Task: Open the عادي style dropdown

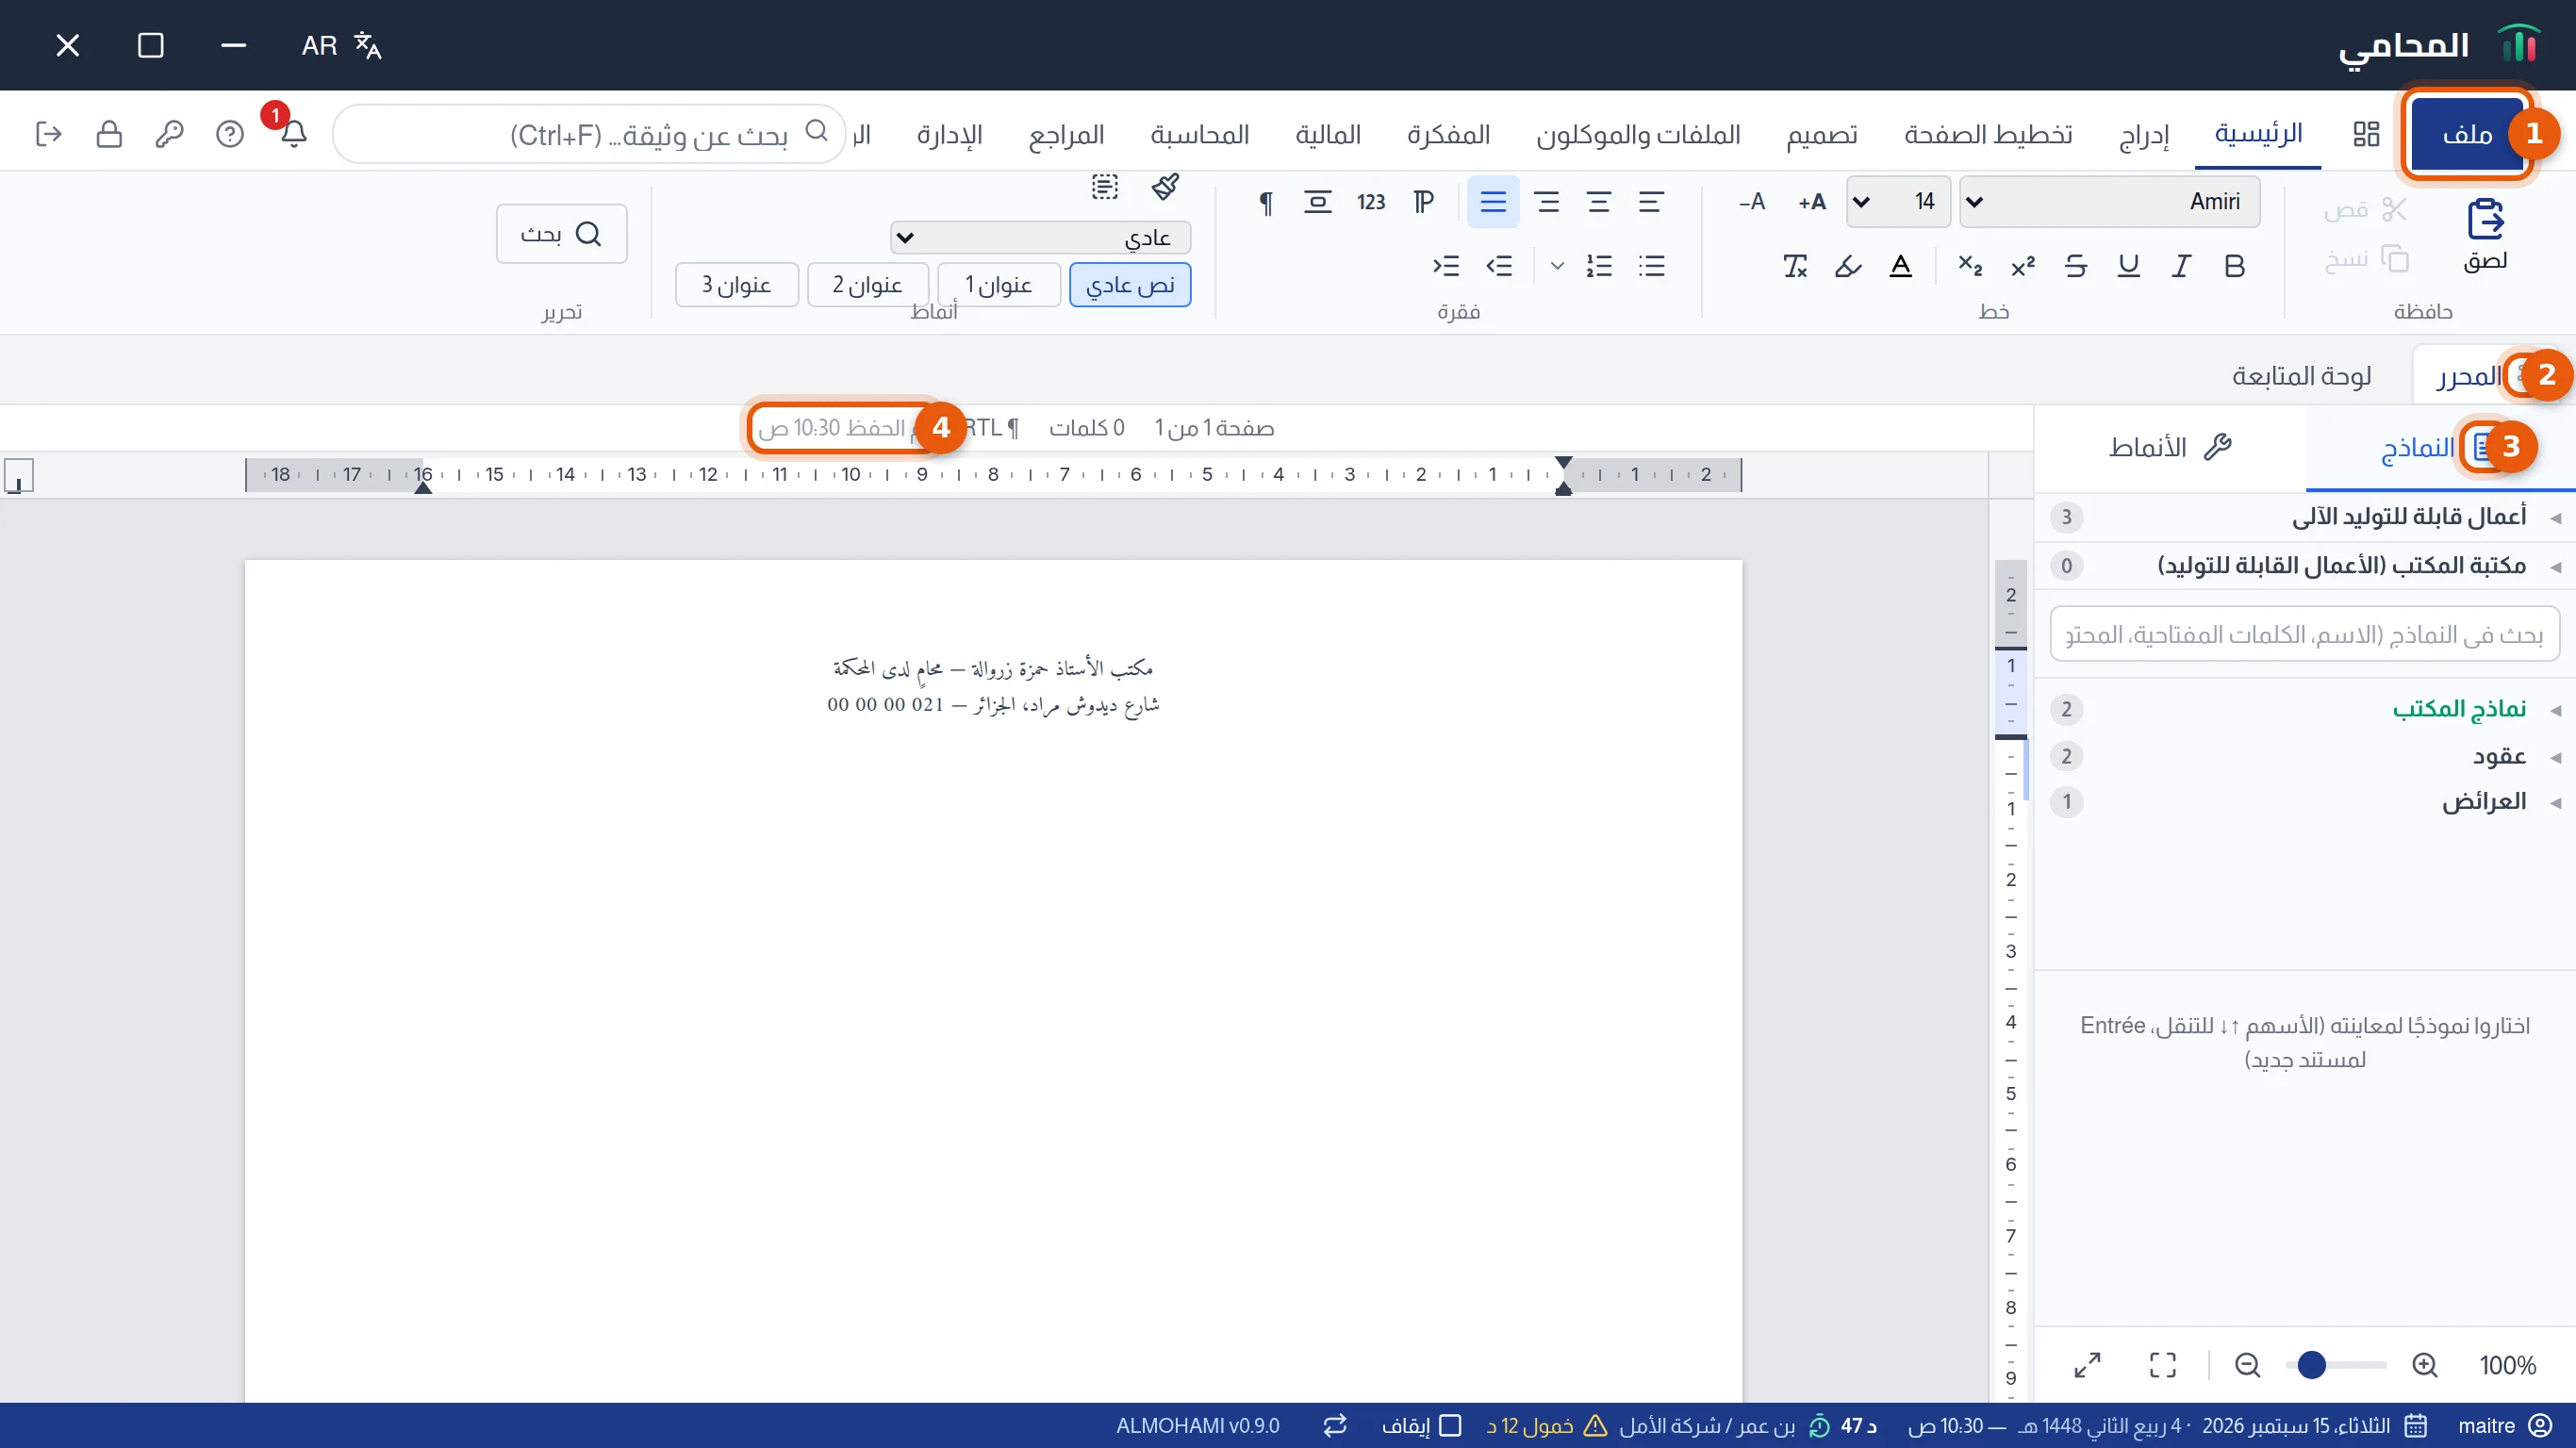Action: click(x=1040, y=237)
